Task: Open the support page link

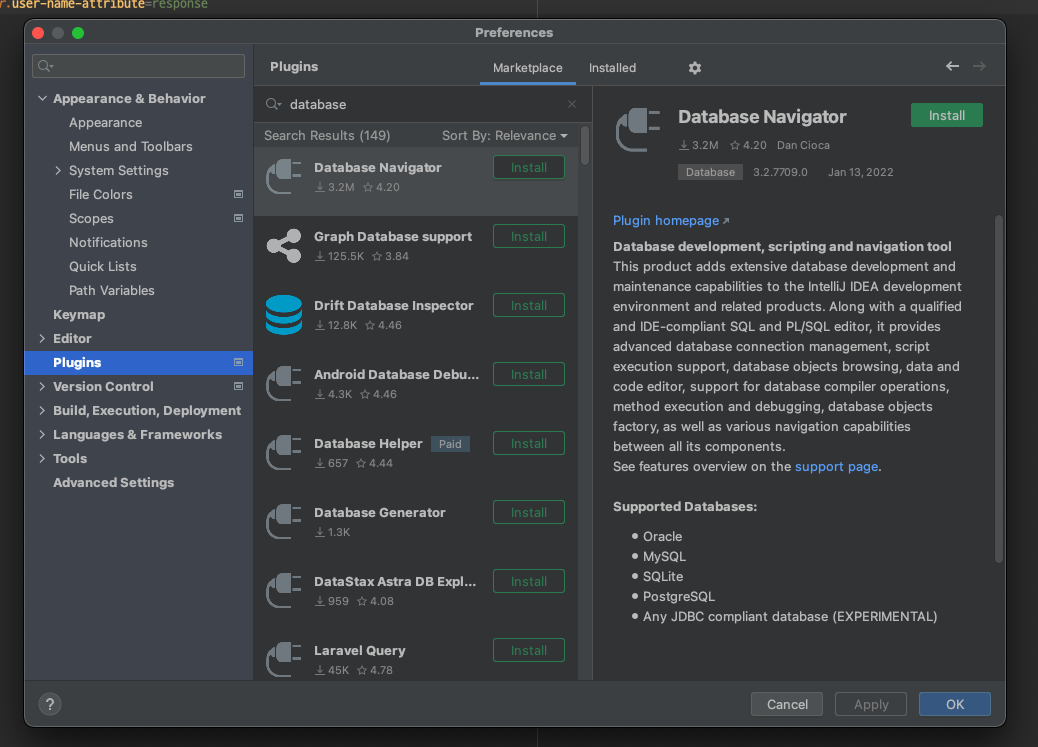Action: point(836,466)
